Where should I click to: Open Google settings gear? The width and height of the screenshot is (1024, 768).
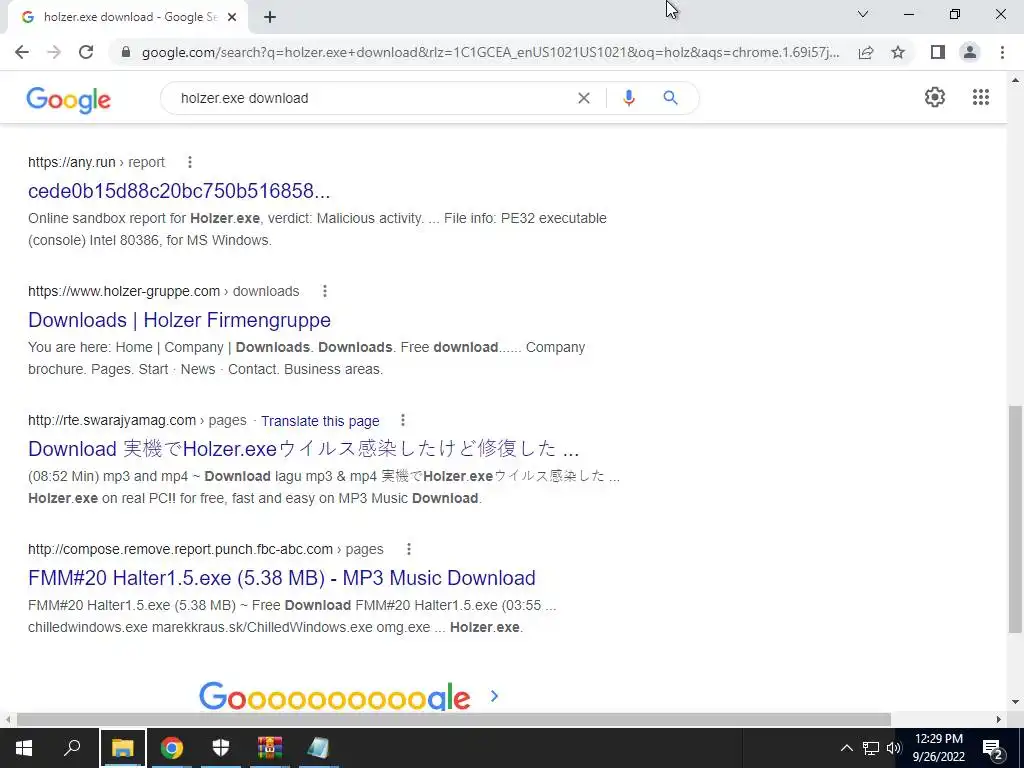pyautogui.click(x=935, y=97)
